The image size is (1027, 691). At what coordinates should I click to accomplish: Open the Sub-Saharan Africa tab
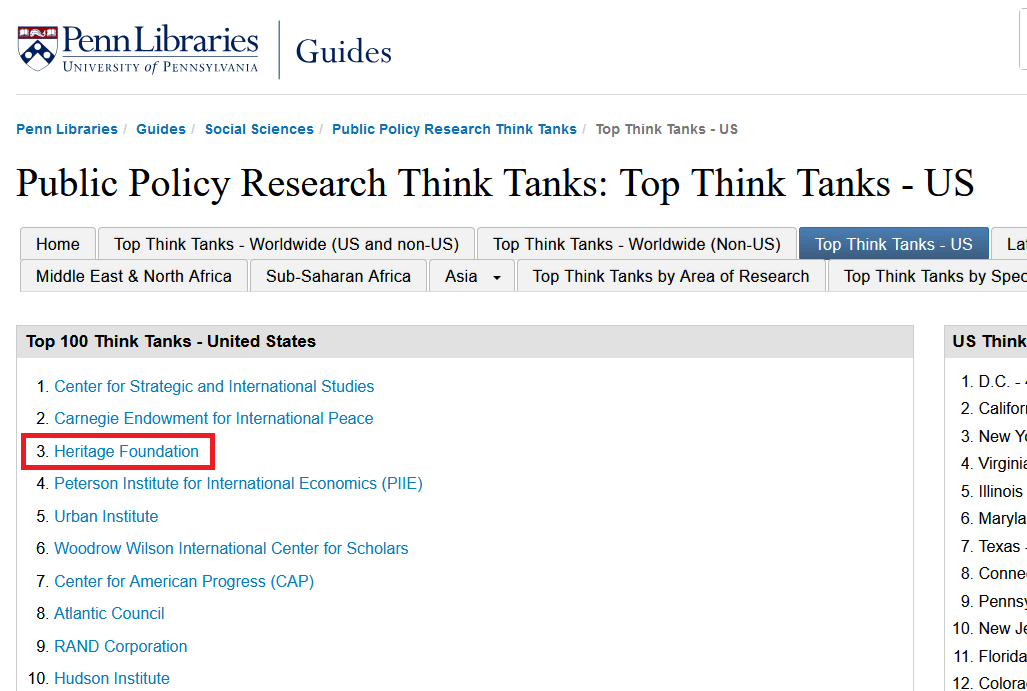point(338,276)
